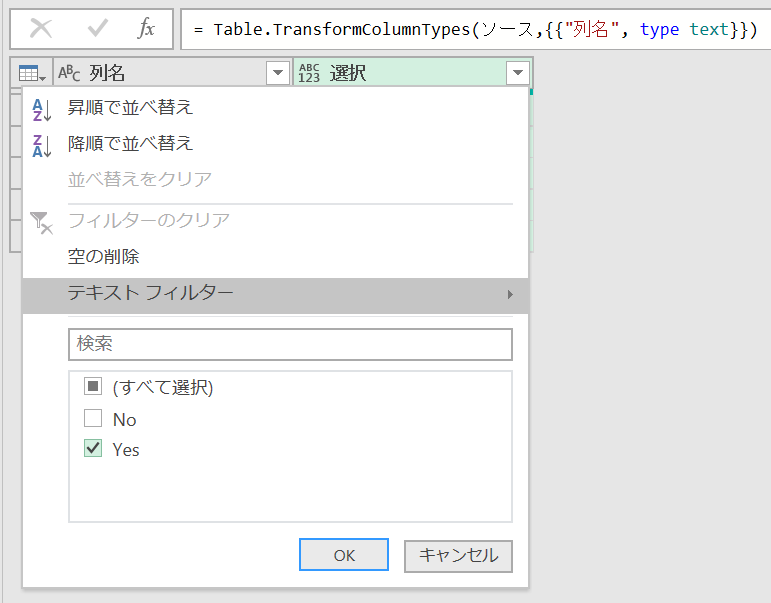Choose 空の削除 from the menu

pos(275,257)
